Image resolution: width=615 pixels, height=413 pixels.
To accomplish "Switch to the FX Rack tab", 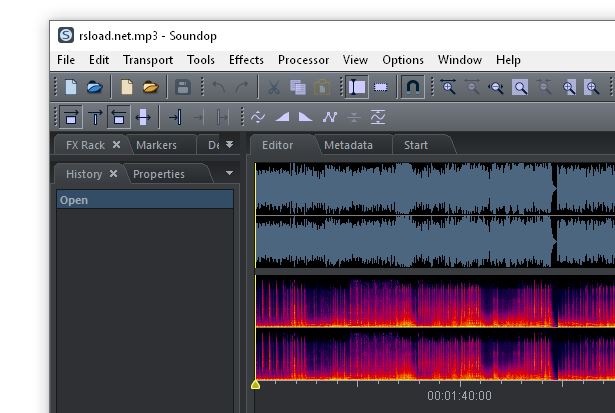I will [85, 145].
